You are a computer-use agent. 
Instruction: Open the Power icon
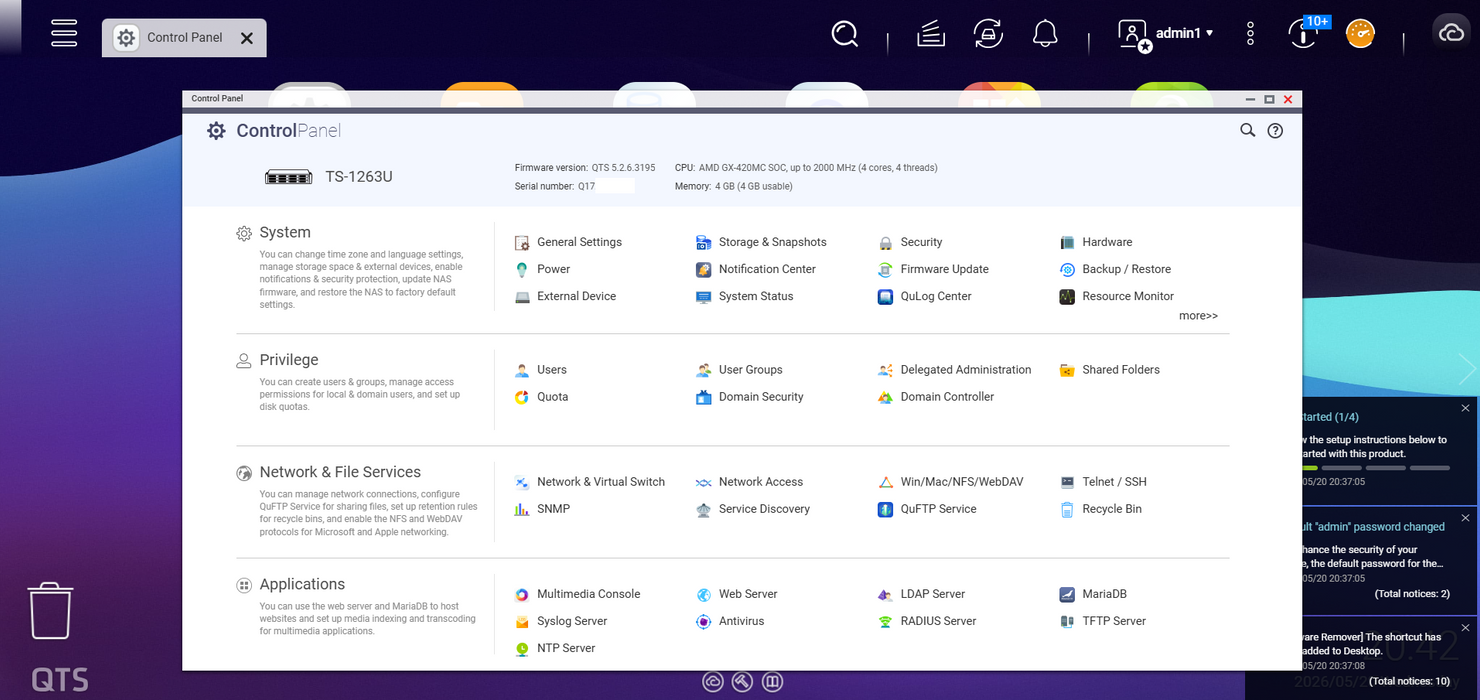[522, 269]
